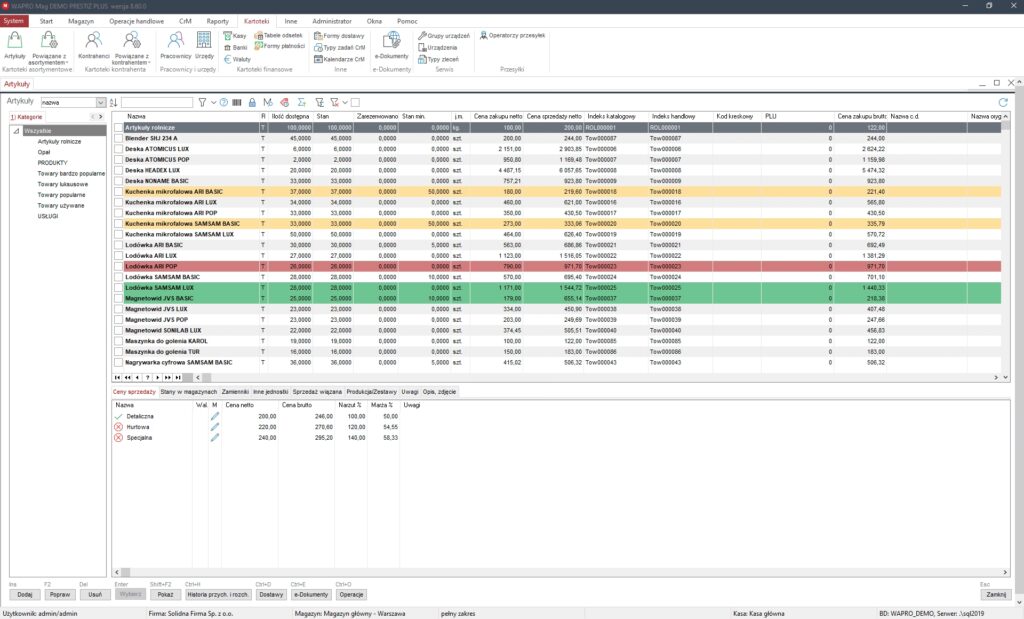Viewport: 1024px width, 619px height.
Task: Open the Raporty menu tab
Action: [216, 20]
